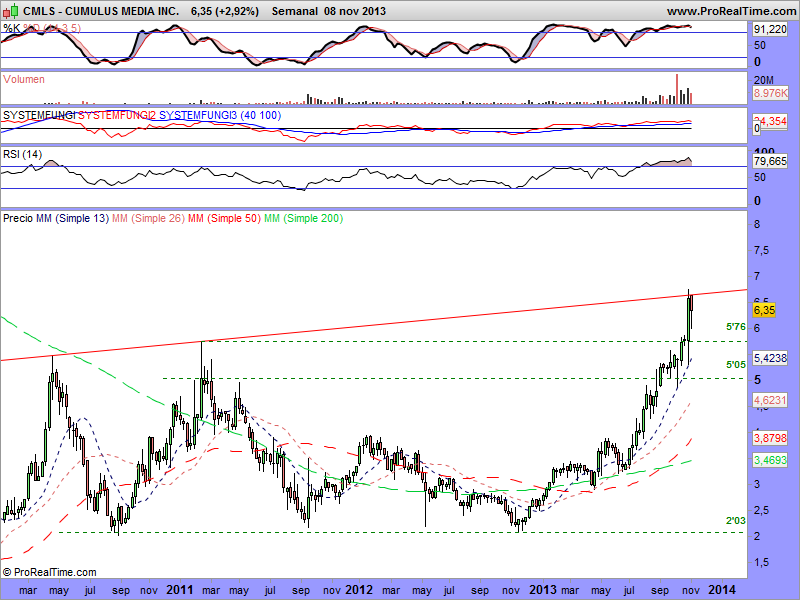Click the 2'03 support level label
Viewport: 800px width, 600px height.
tap(736, 521)
